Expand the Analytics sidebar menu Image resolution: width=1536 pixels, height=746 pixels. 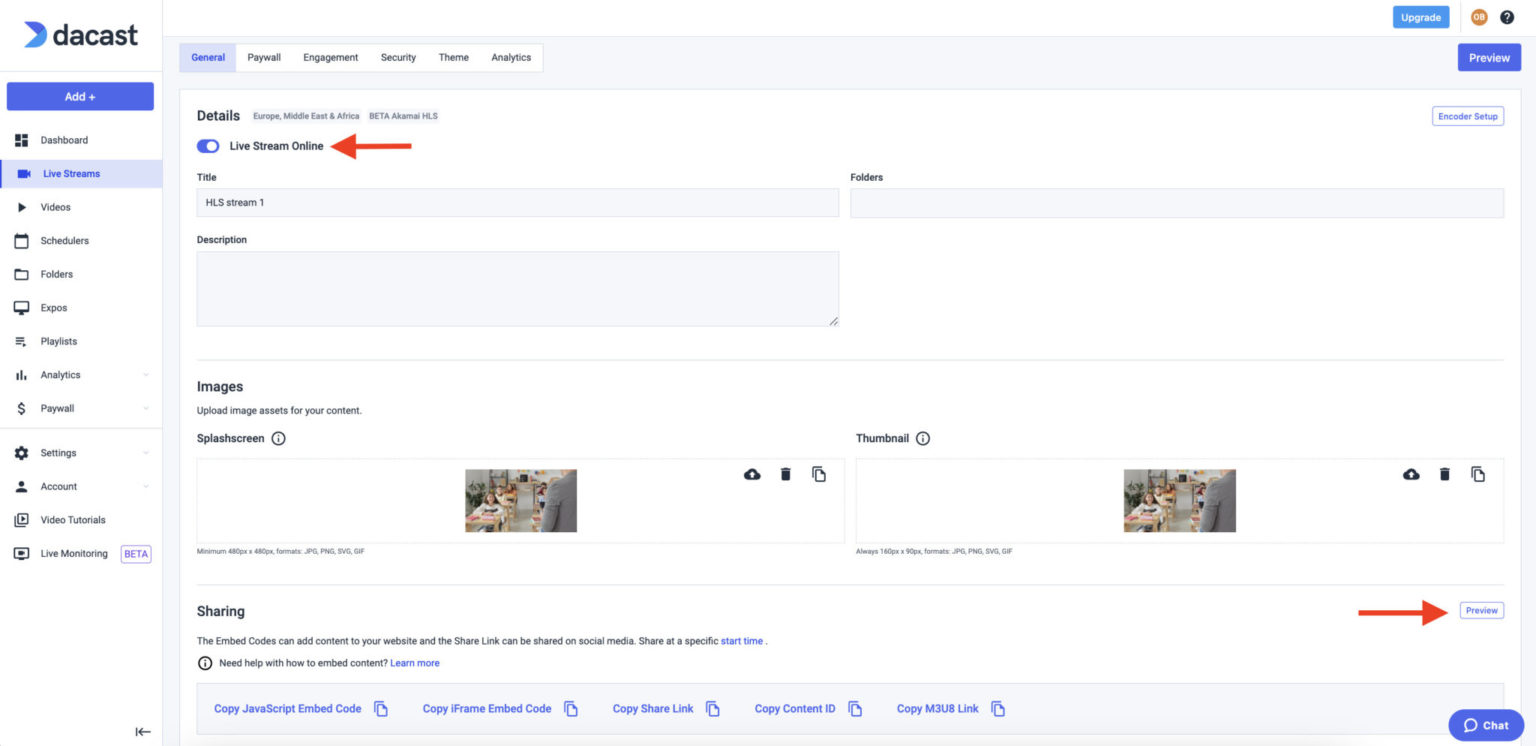(60, 374)
